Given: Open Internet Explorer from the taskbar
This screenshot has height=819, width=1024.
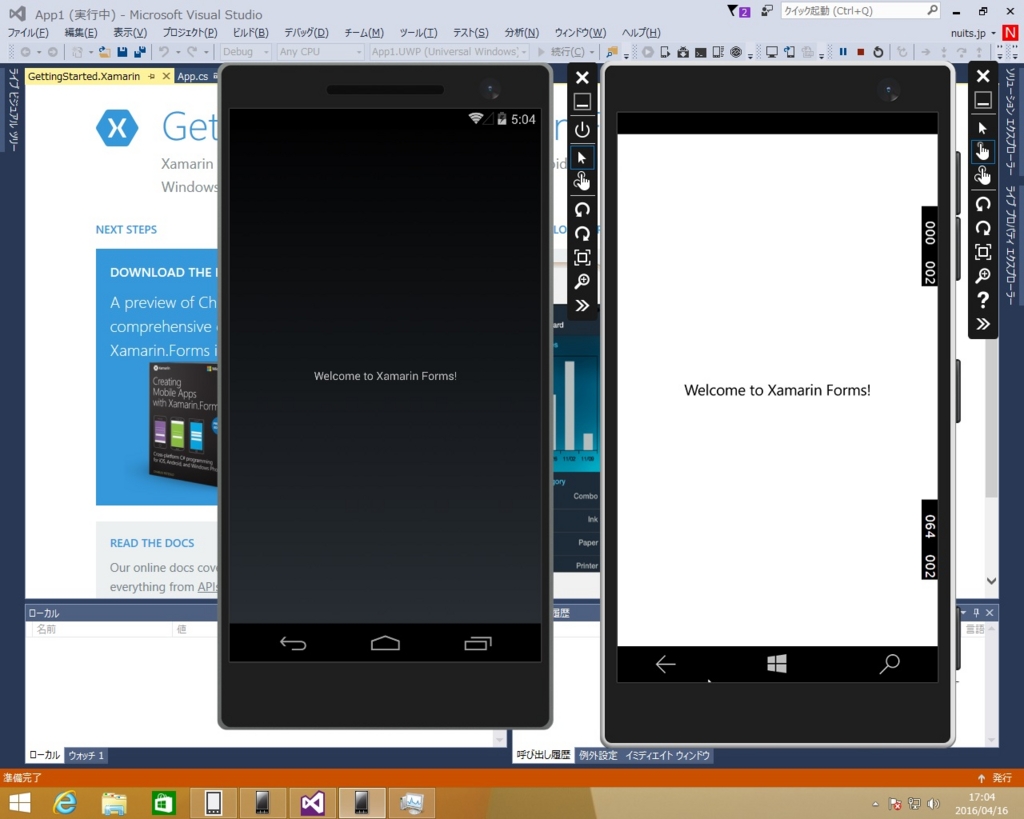Looking at the screenshot, I should tap(65, 803).
